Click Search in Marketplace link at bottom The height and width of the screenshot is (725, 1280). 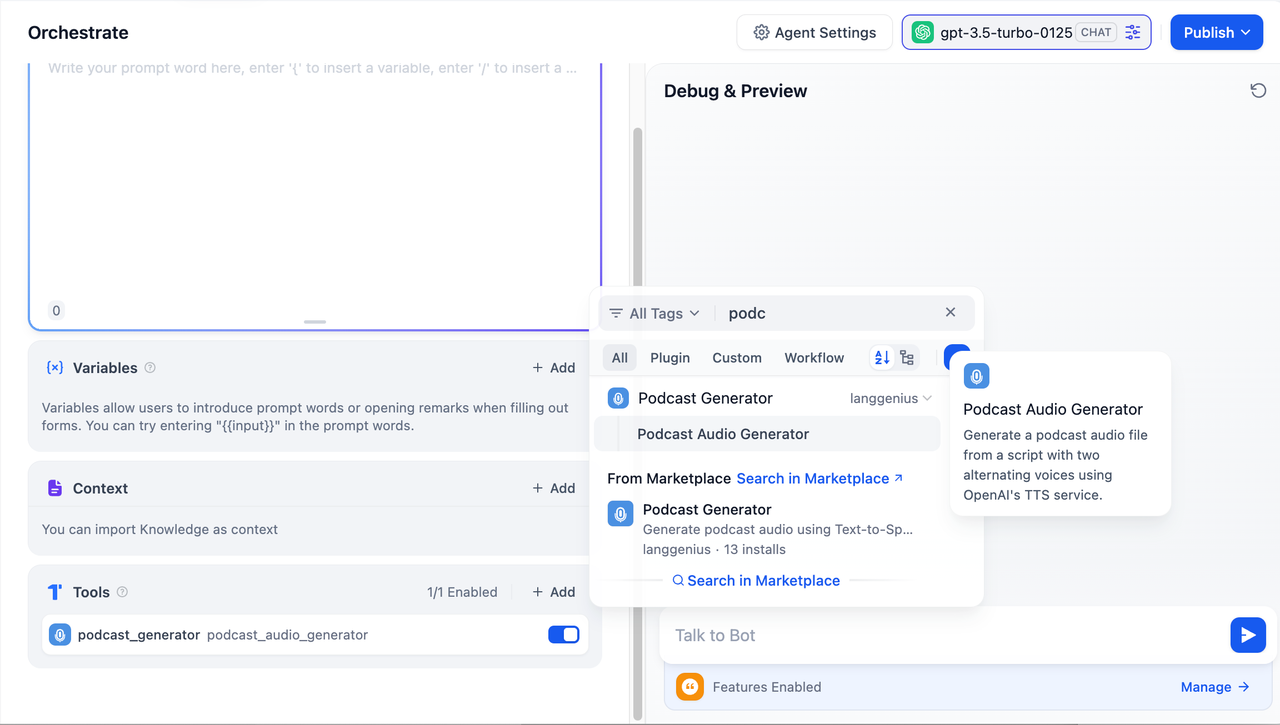(763, 580)
